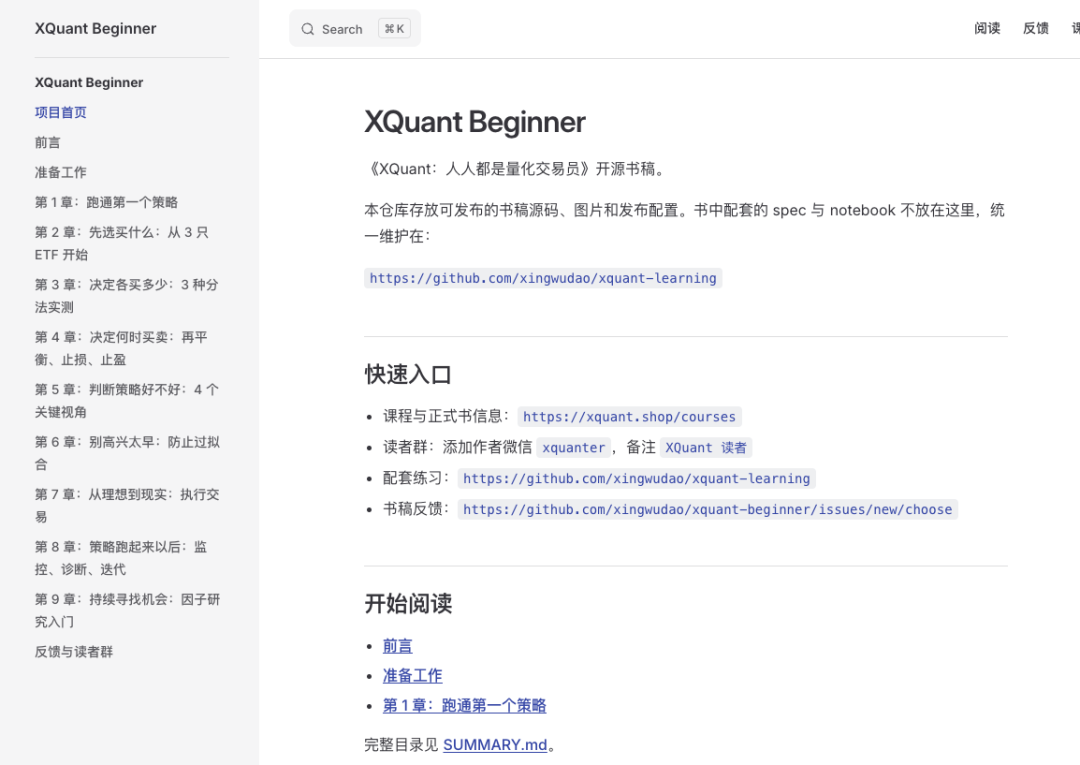Click the 准备工作 link under 开始阅读
The height and width of the screenshot is (765, 1080).
pyautogui.click(x=413, y=675)
